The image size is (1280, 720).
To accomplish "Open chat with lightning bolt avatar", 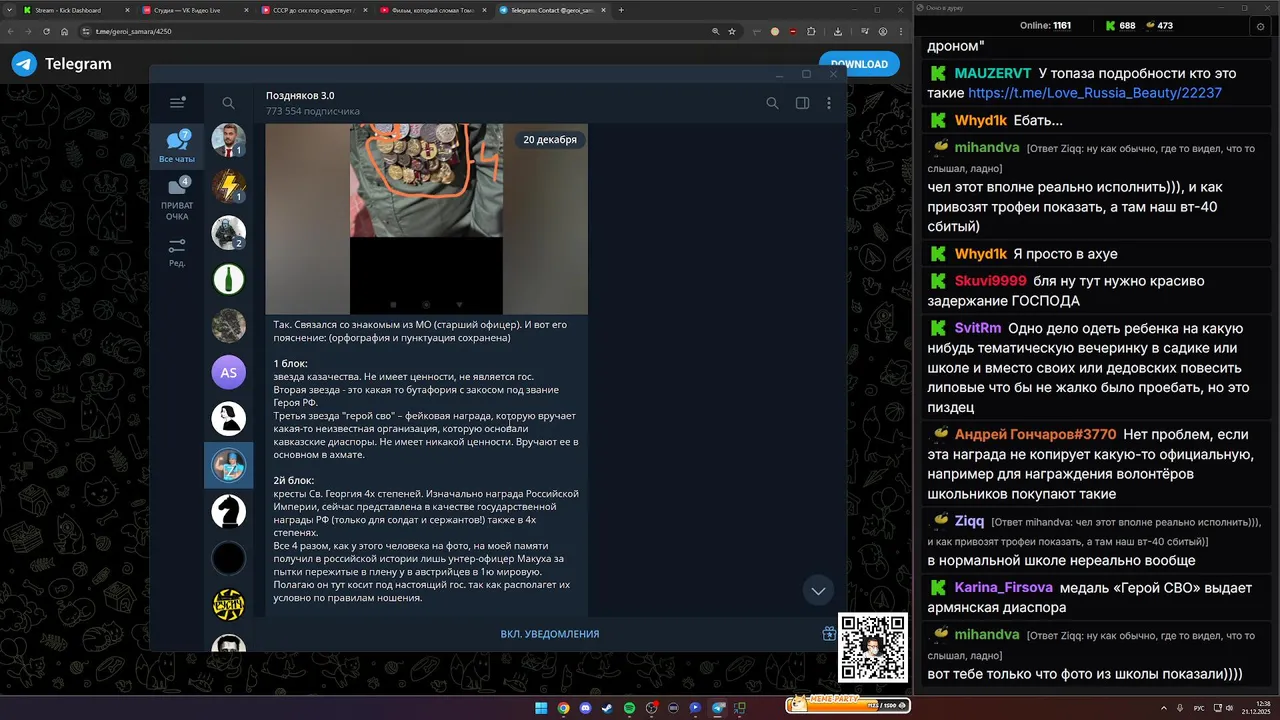I will pos(229,186).
